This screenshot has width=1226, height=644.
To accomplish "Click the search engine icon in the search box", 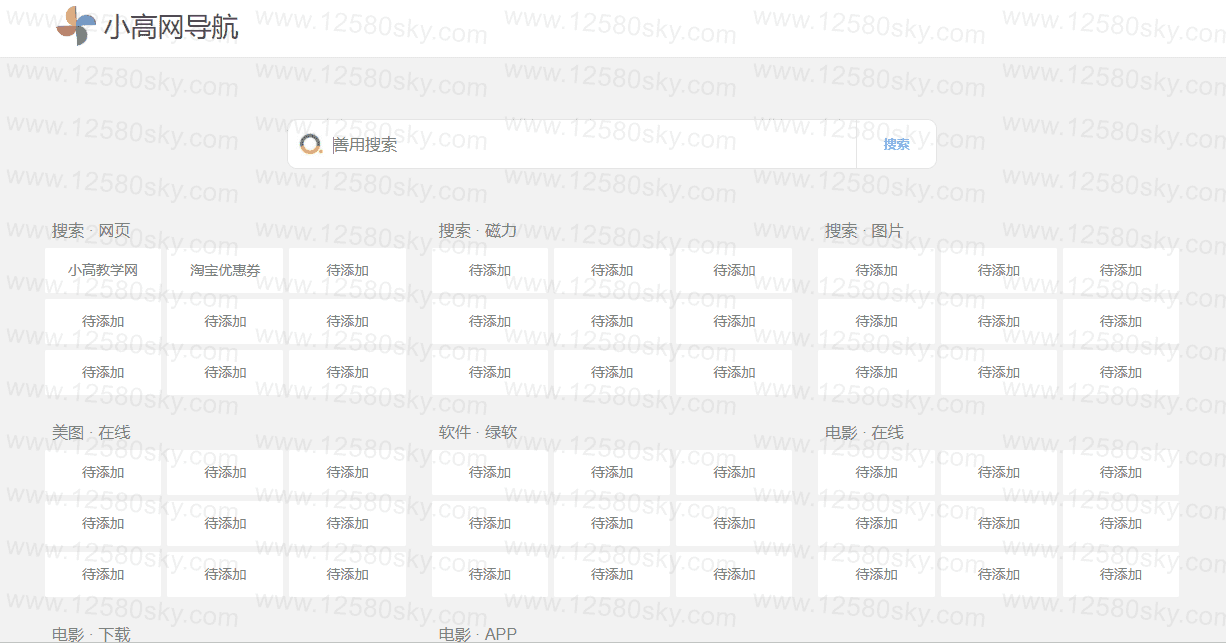I will click(x=311, y=144).
